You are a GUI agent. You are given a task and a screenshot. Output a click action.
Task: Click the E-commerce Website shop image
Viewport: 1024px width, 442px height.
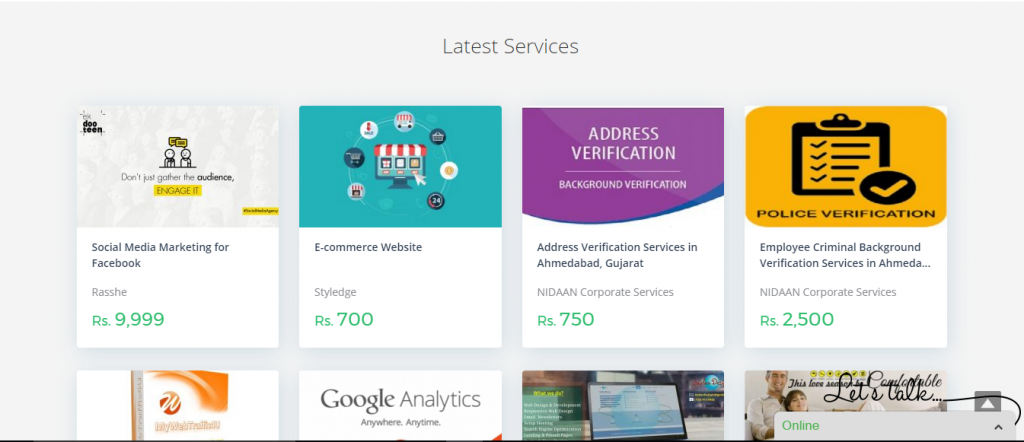(x=400, y=166)
